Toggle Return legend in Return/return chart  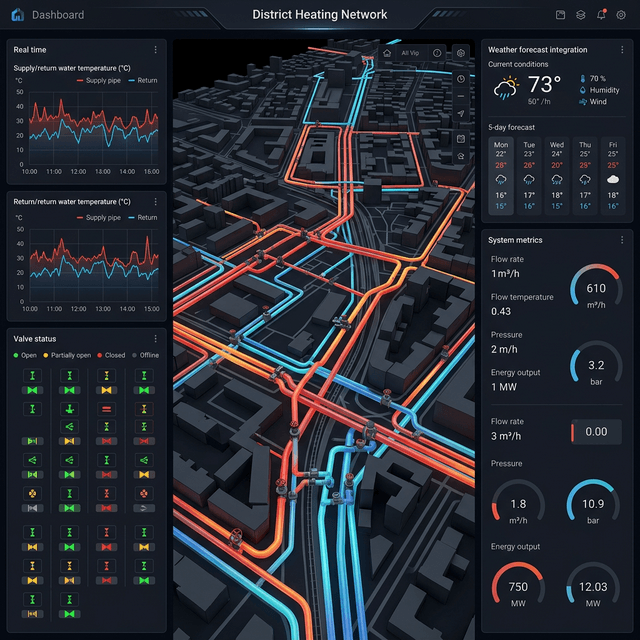point(143,218)
